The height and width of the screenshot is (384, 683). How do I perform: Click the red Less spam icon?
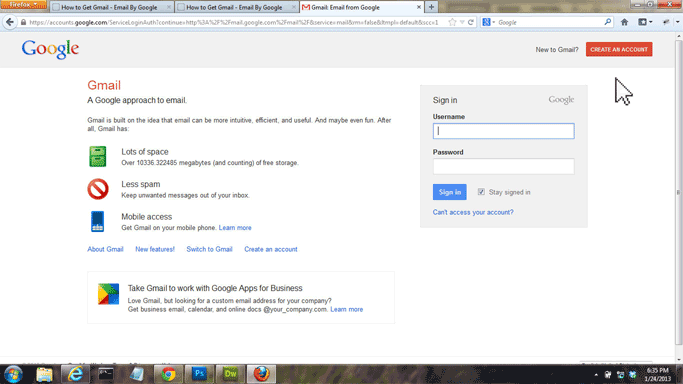tap(98, 189)
